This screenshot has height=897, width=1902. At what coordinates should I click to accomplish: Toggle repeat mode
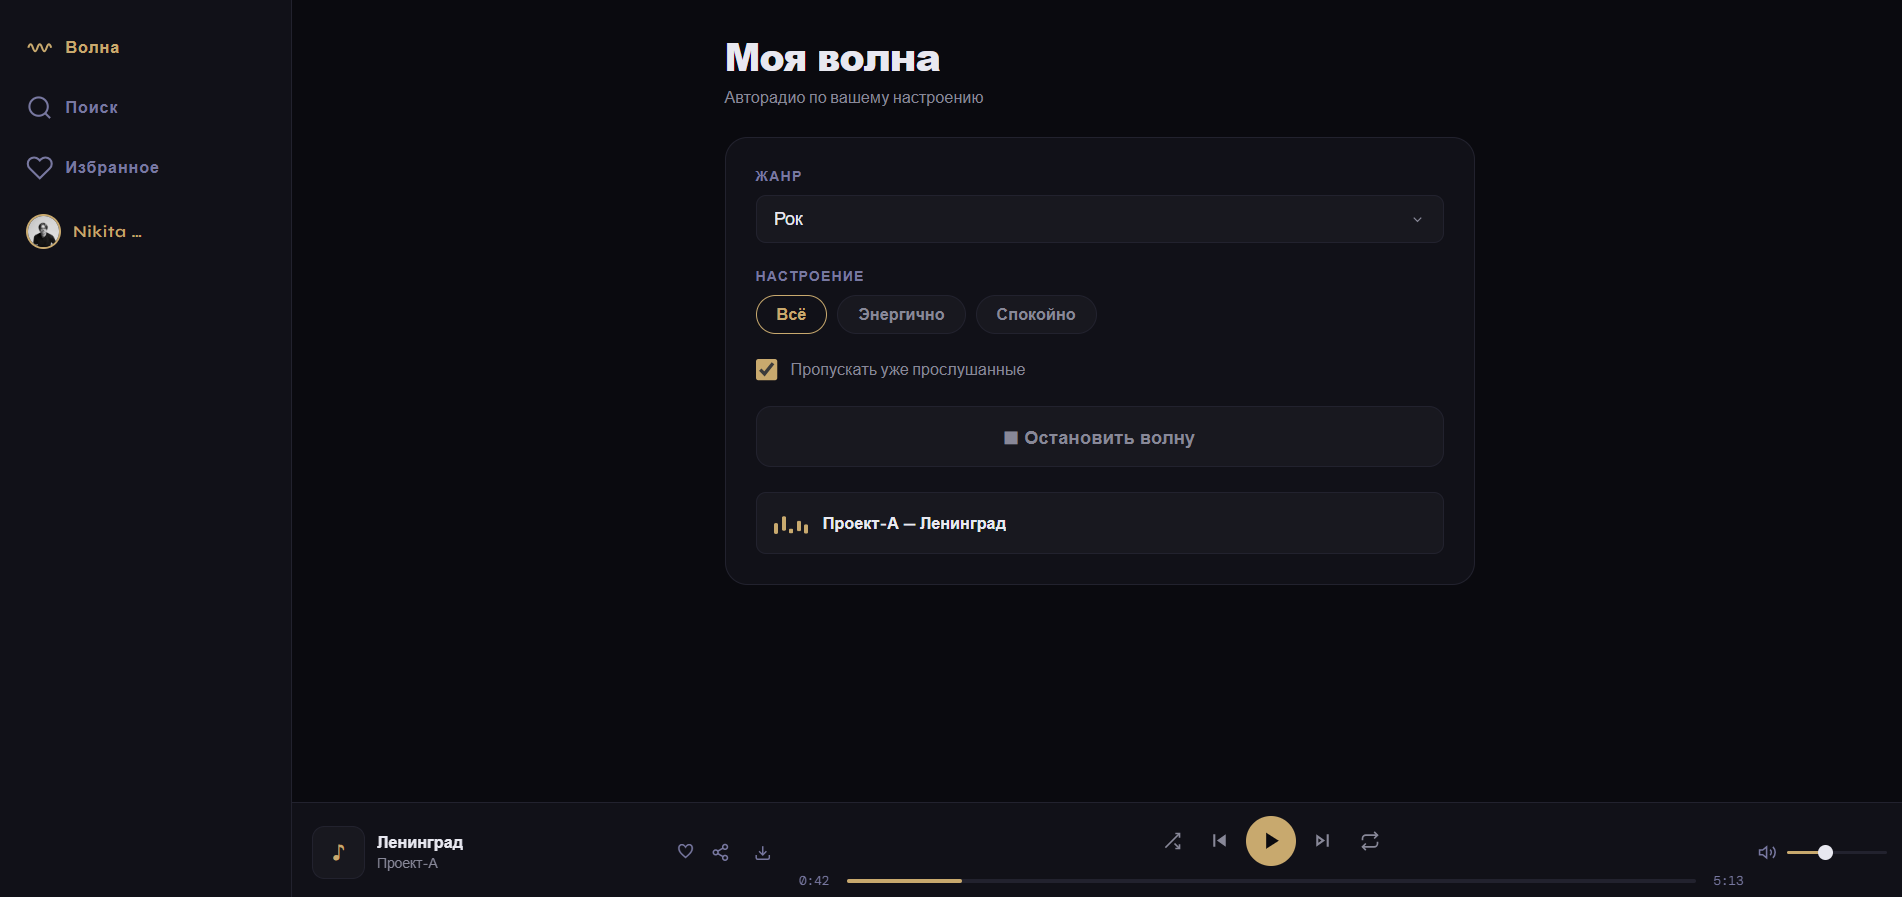tap(1370, 841)
